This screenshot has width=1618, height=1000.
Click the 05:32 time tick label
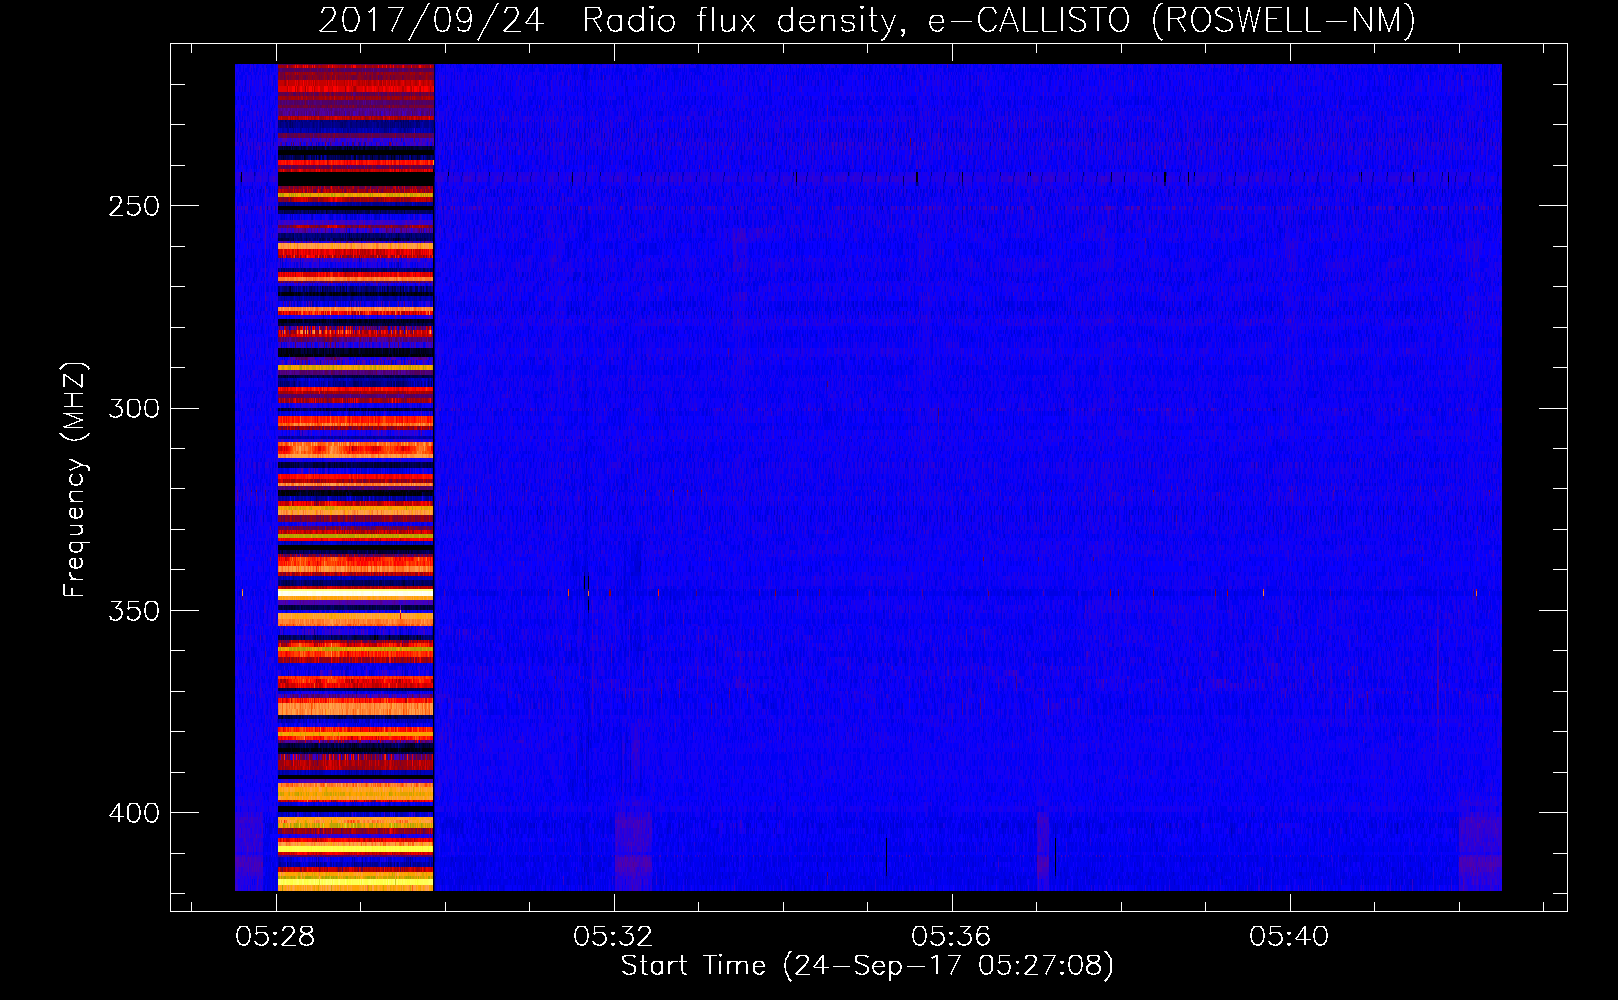[613, 936]
